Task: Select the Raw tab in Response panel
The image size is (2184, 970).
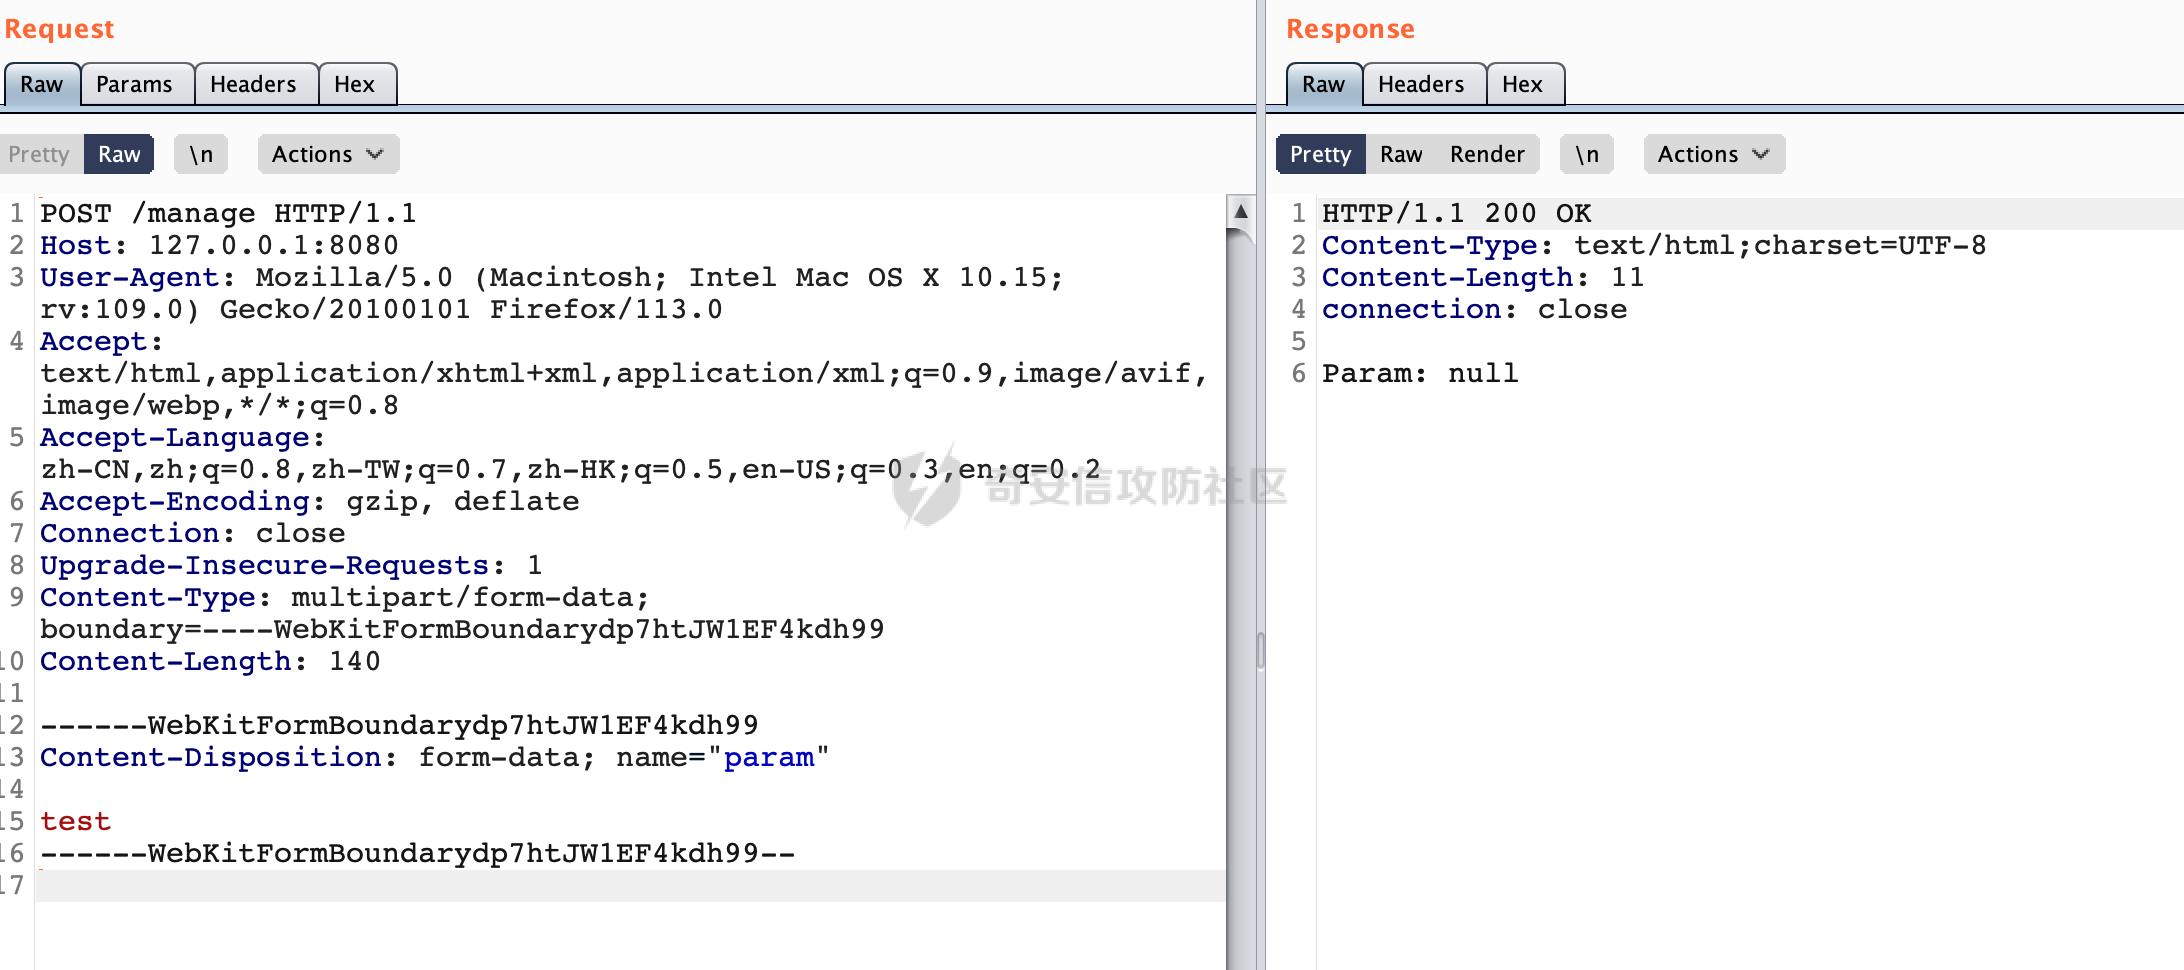Action: pyautogui.click(x=1323, y=84)
